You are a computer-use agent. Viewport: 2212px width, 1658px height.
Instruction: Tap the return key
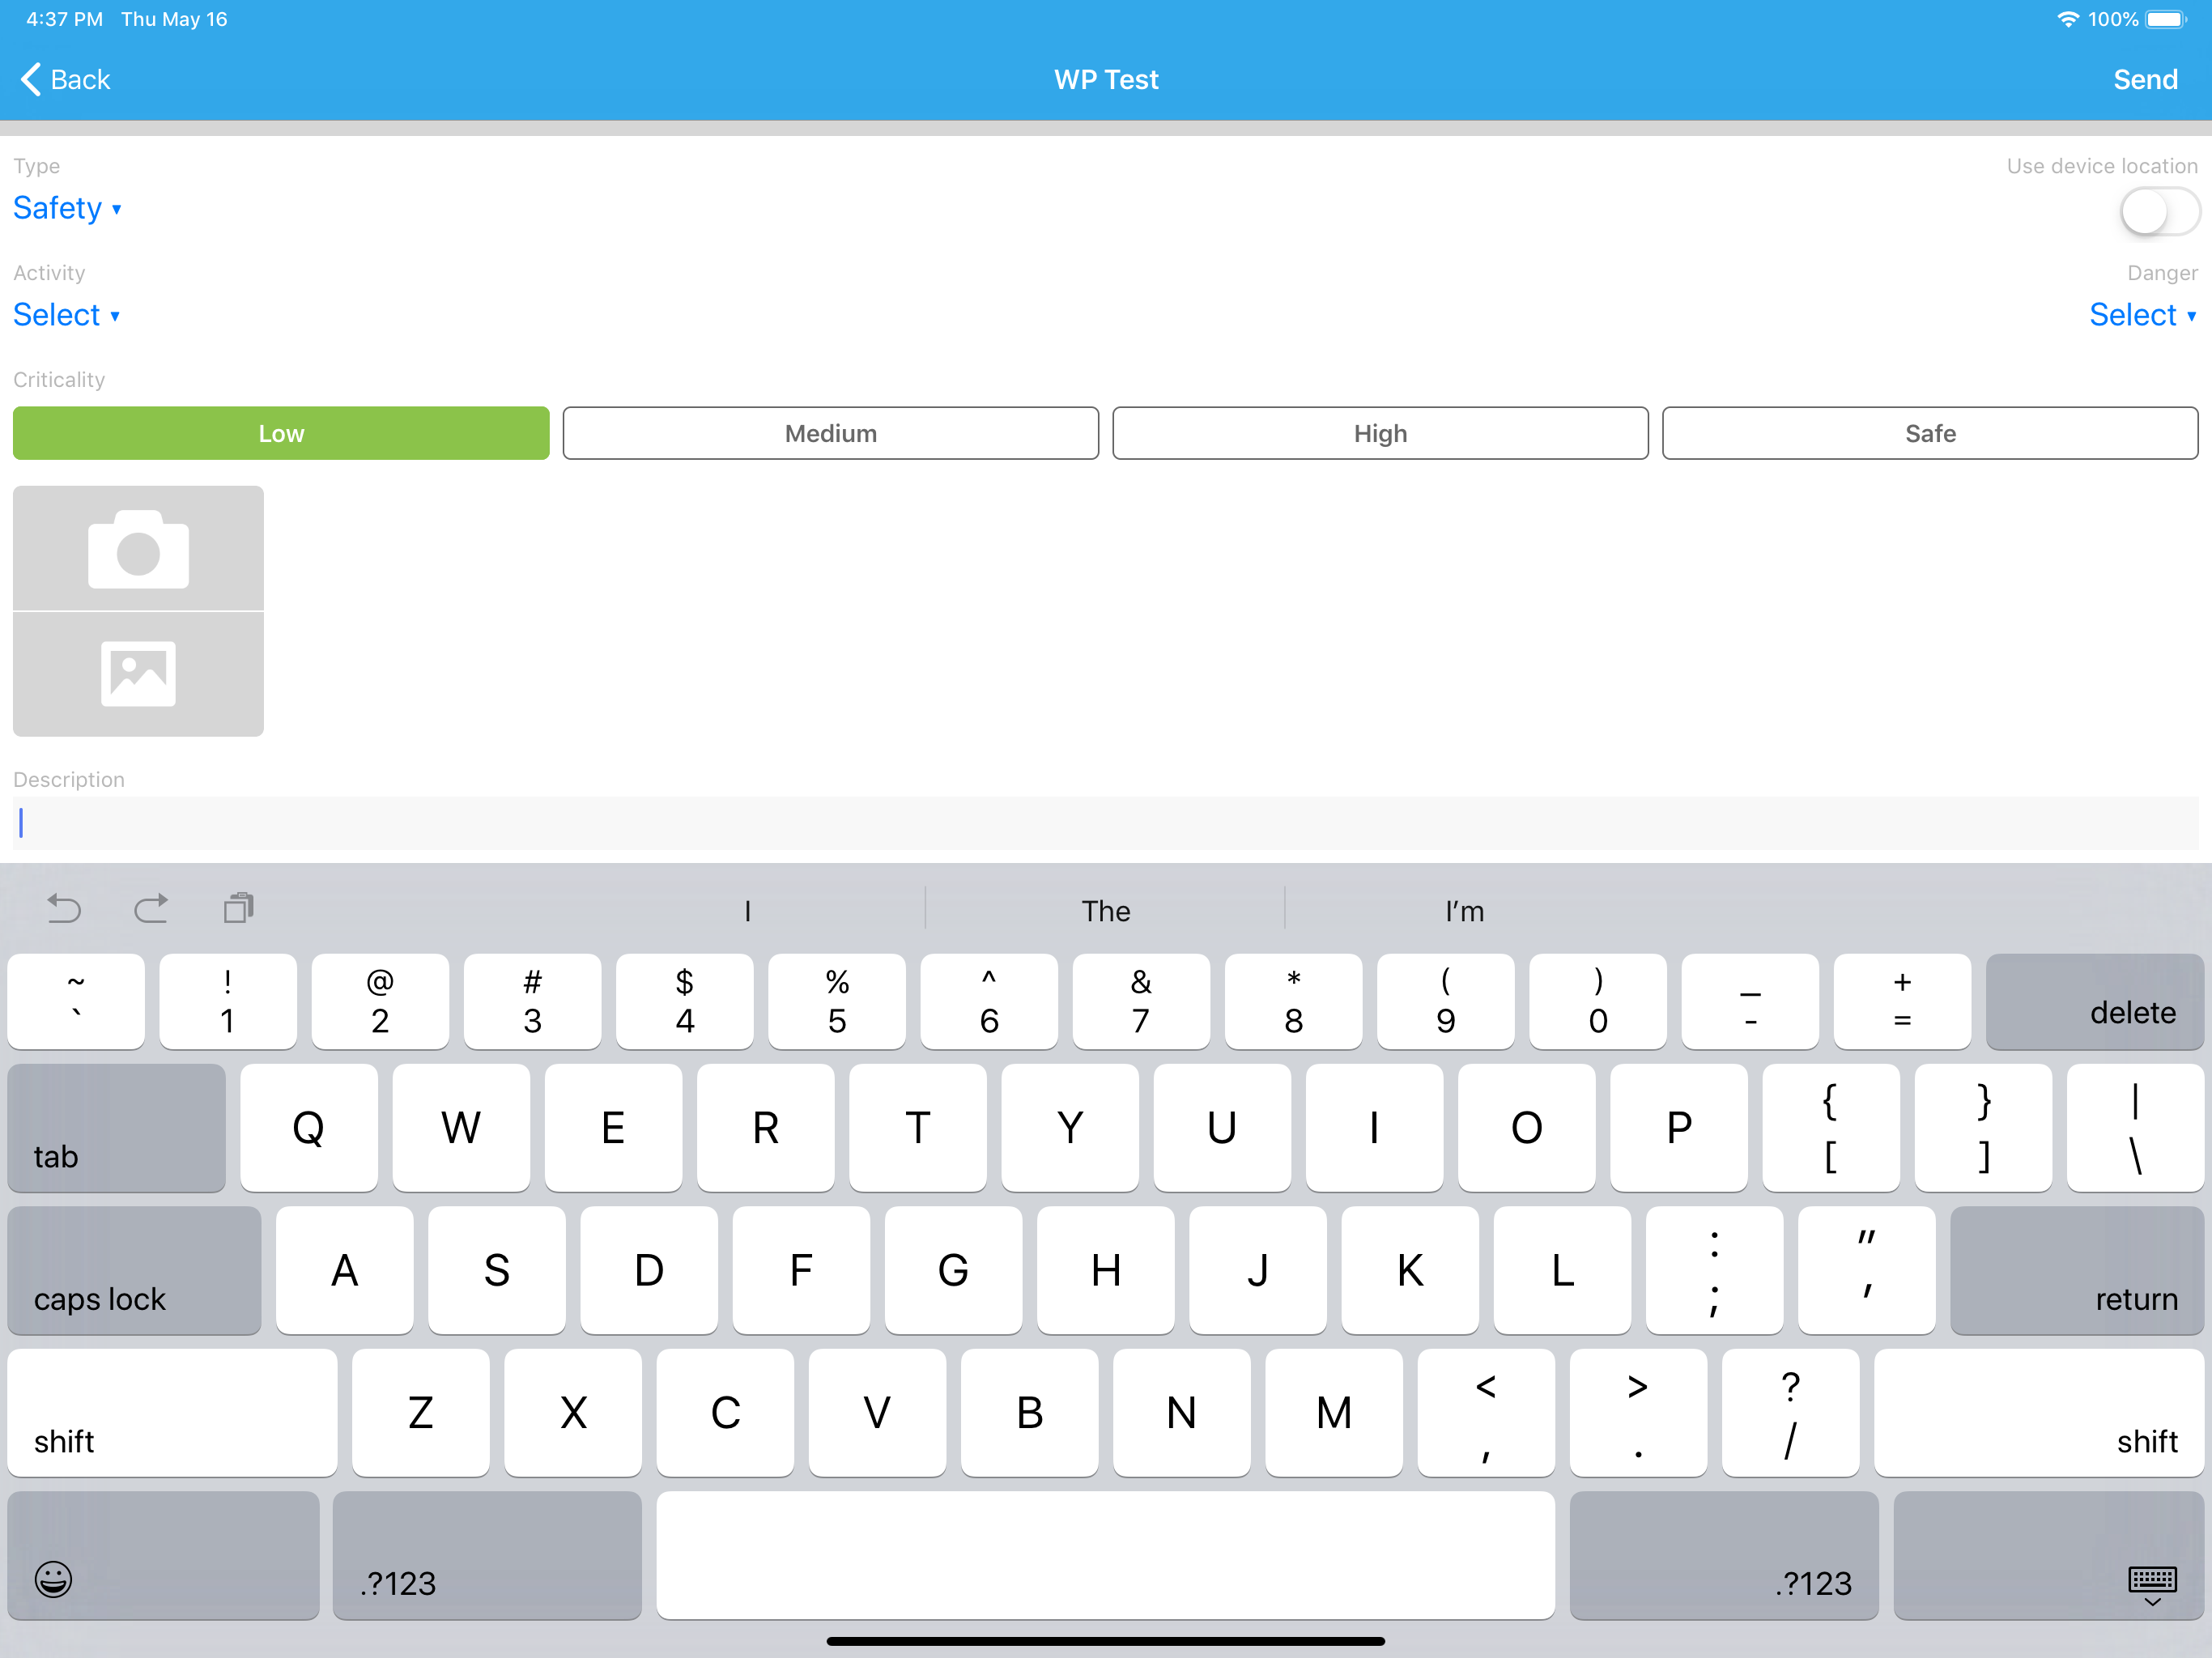point(2076,1270)
